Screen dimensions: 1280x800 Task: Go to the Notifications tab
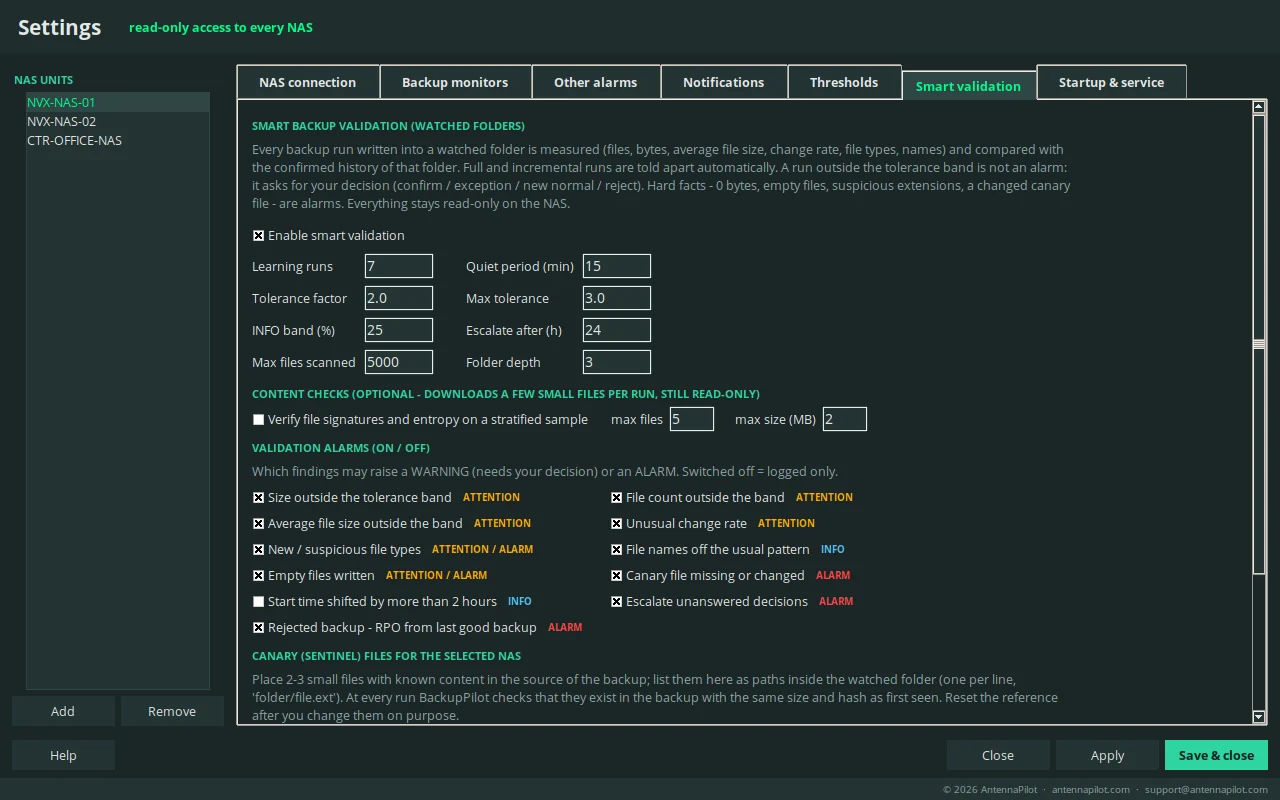point(724,82)
